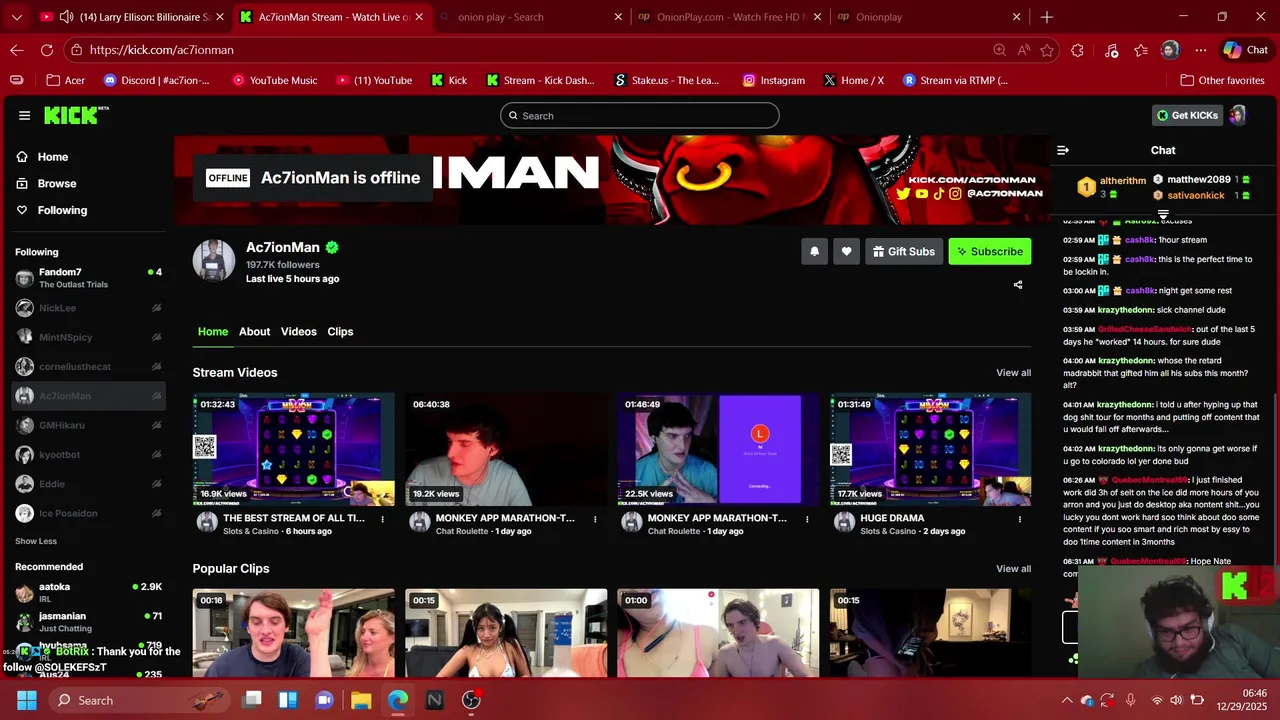The height and width of the screenshot is (720, 1280).
Task: Switch to the About tab
Action: (254, 332)
